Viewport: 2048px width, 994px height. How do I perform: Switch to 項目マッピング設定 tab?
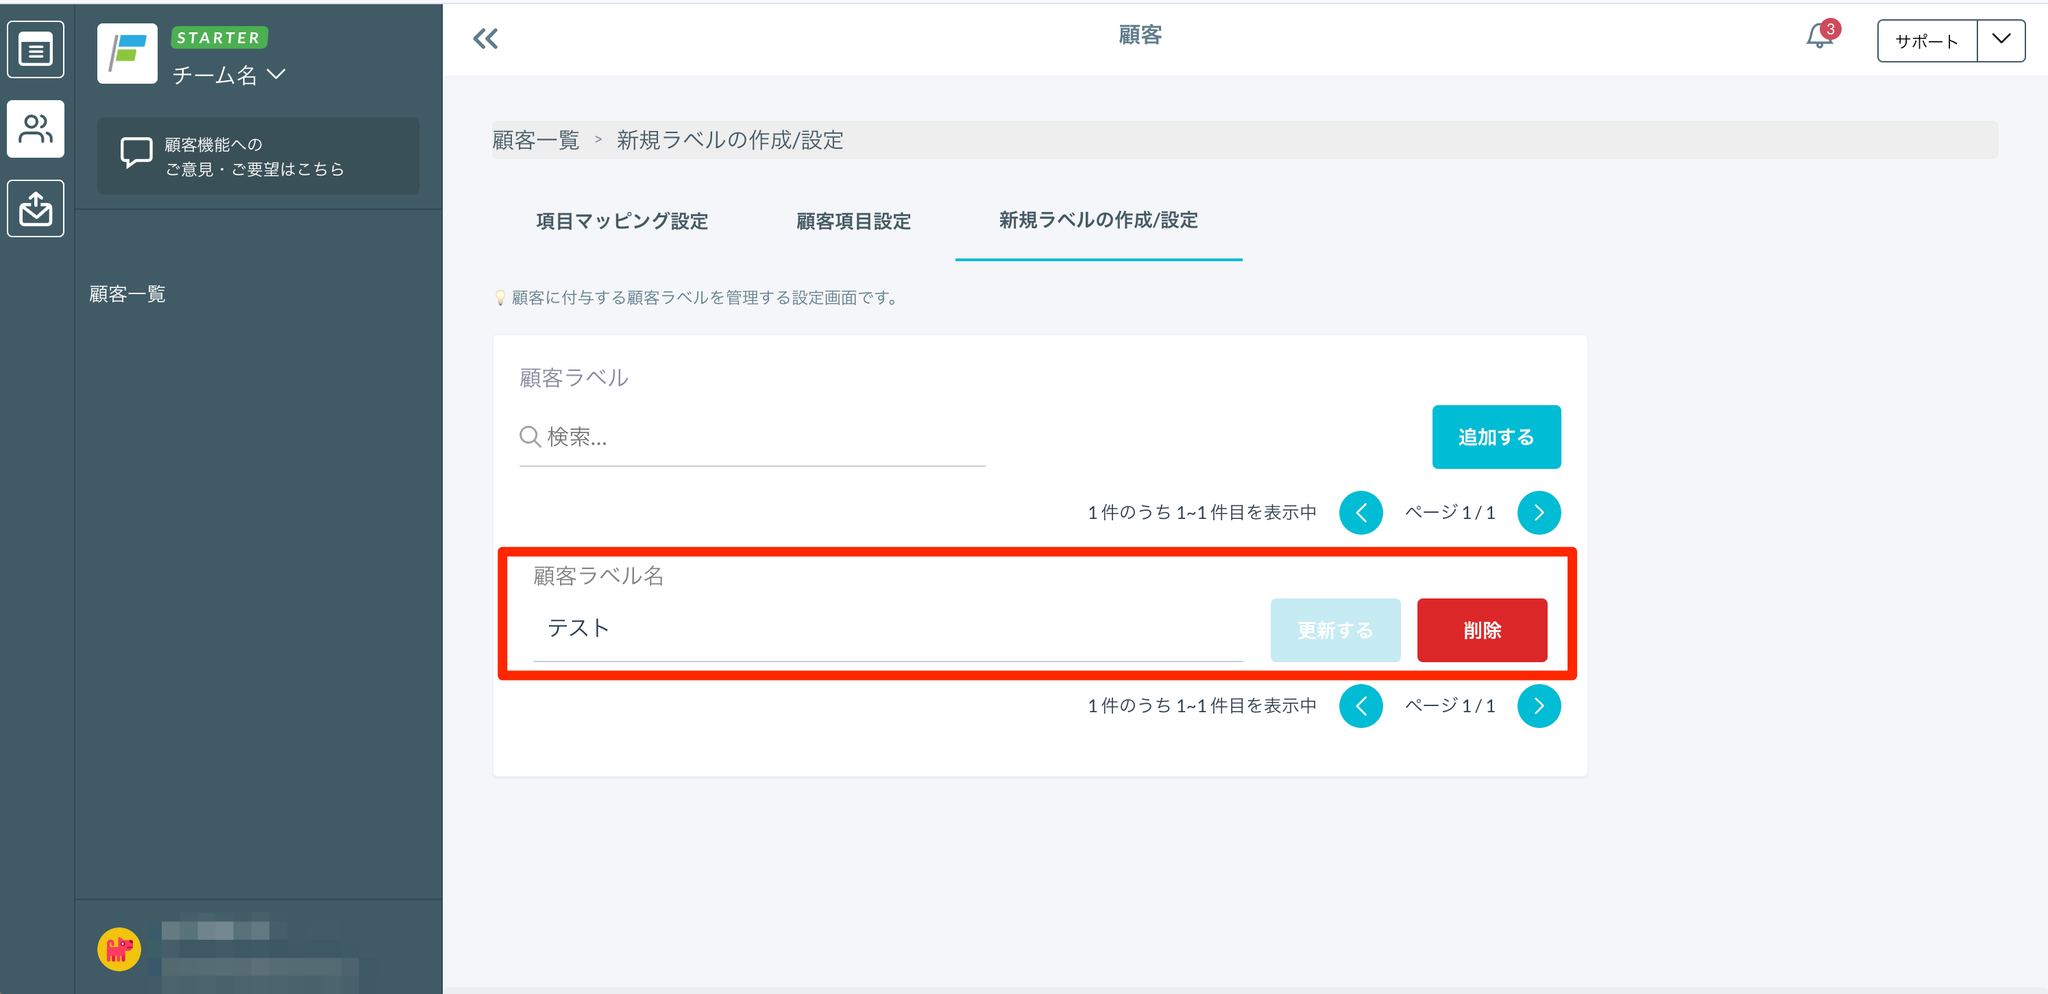(622, 221)
